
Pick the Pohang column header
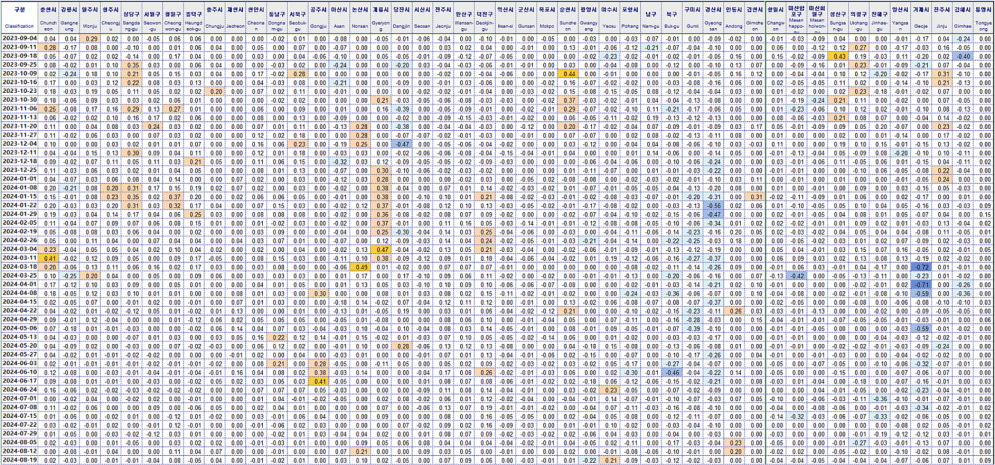[x=630, y=18]
